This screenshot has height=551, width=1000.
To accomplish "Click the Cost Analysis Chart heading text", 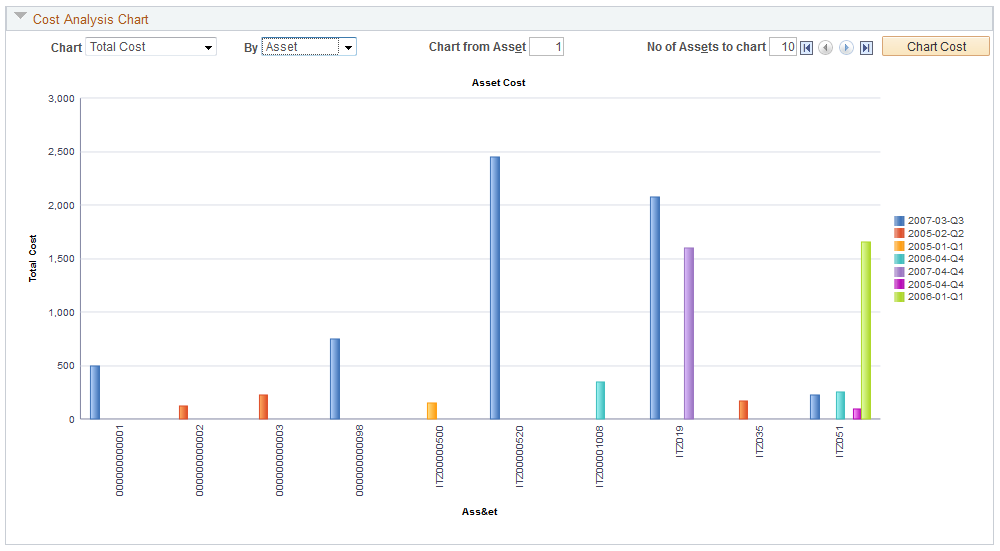I will click(x=91, y=20).
